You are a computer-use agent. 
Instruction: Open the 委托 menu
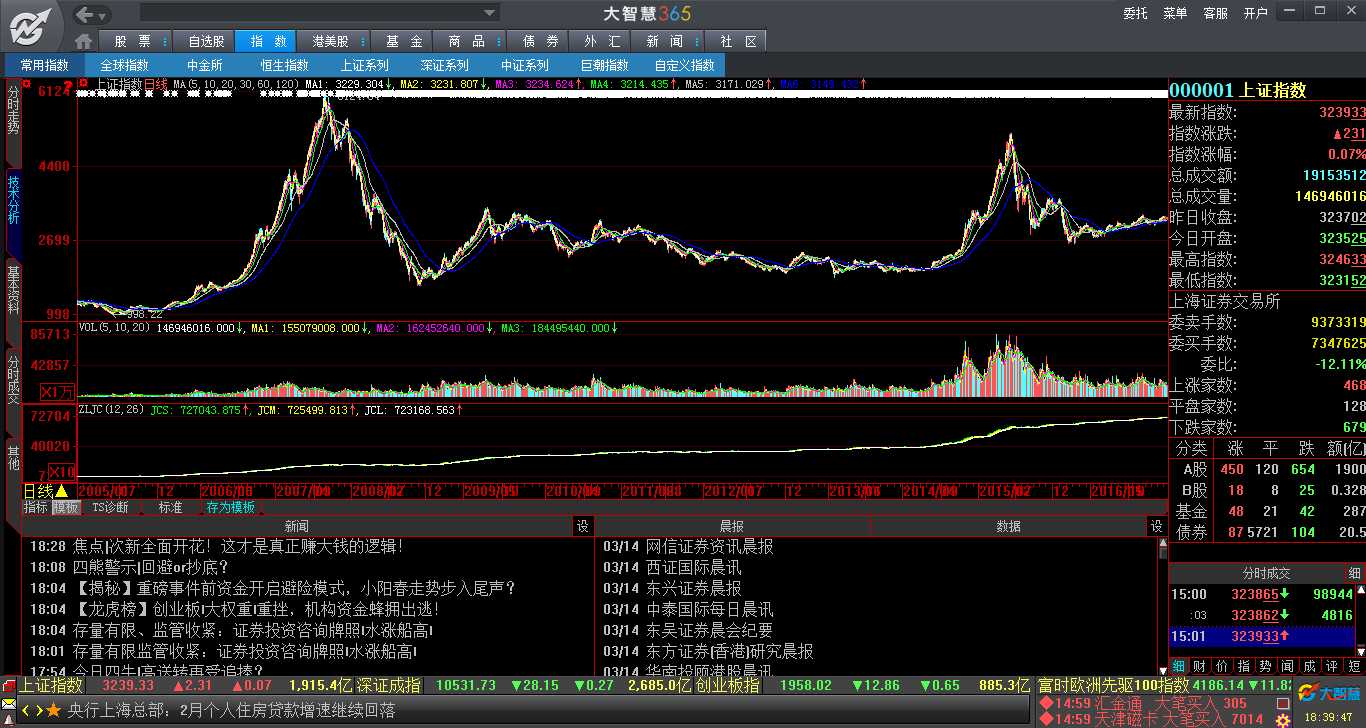point(1135,13)
